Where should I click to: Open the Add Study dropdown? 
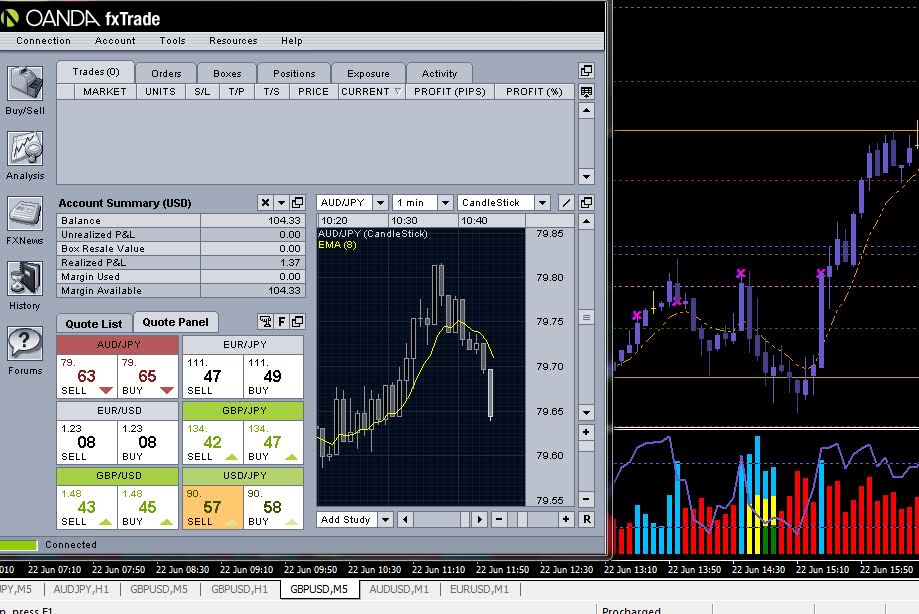[385, 520]
